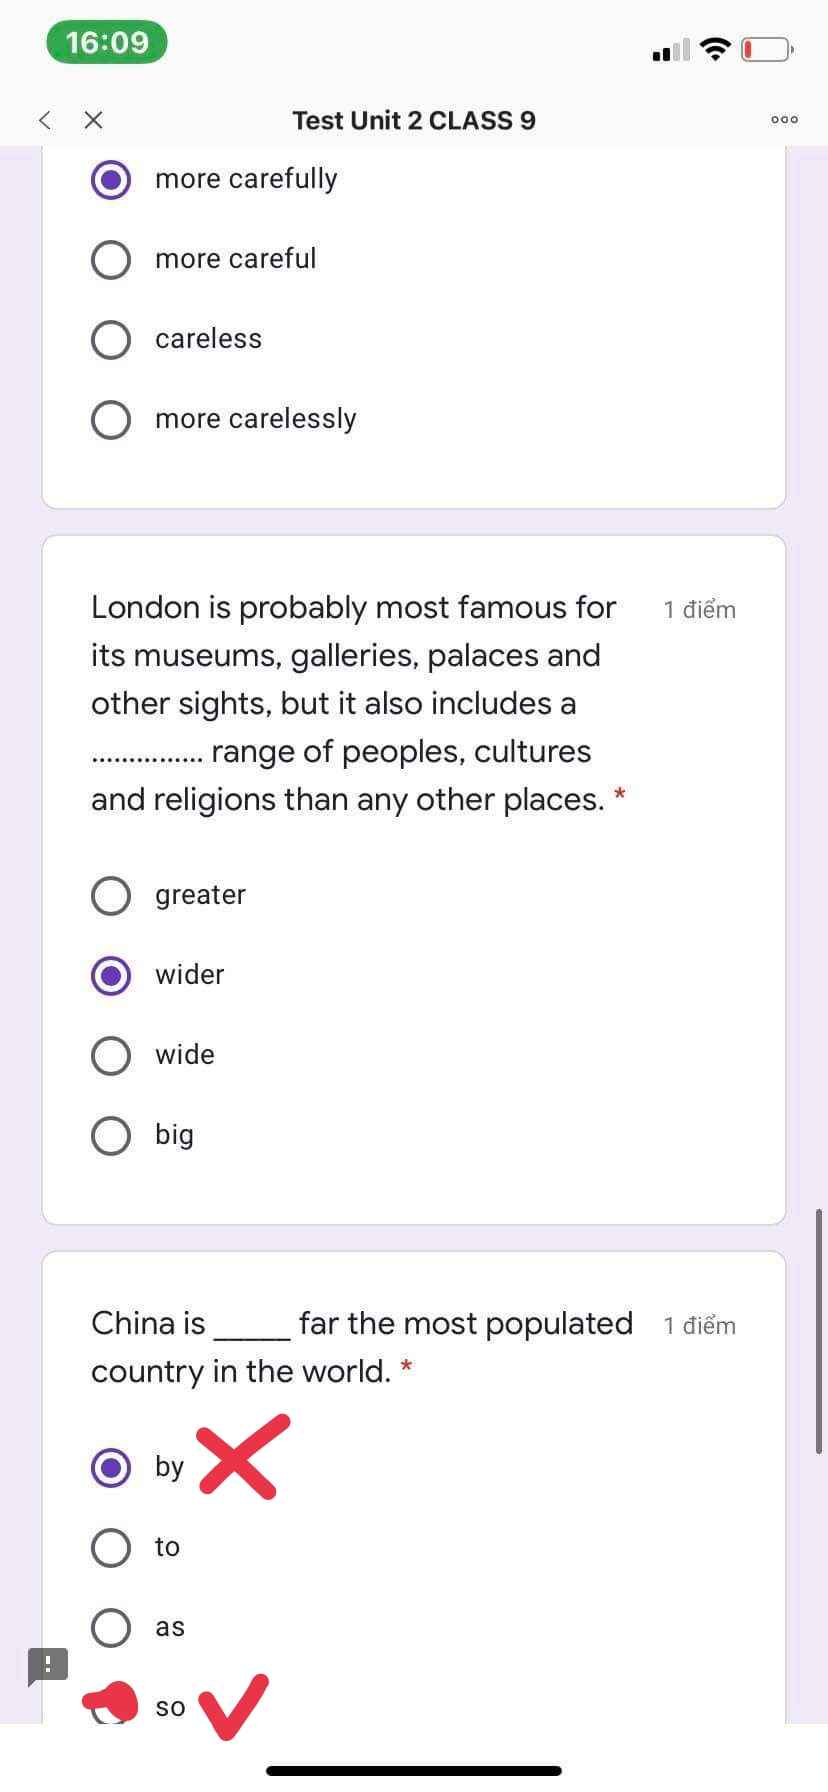Tap the back chevron arrow
The height and width of the screenshot is (1792, 828).
44,120
